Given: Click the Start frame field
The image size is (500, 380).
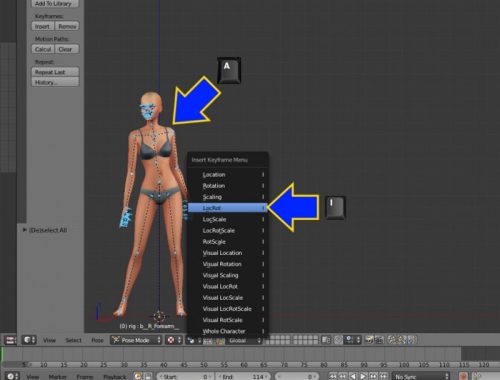Looking at the screenshot, I should click(x=185, y=377).
